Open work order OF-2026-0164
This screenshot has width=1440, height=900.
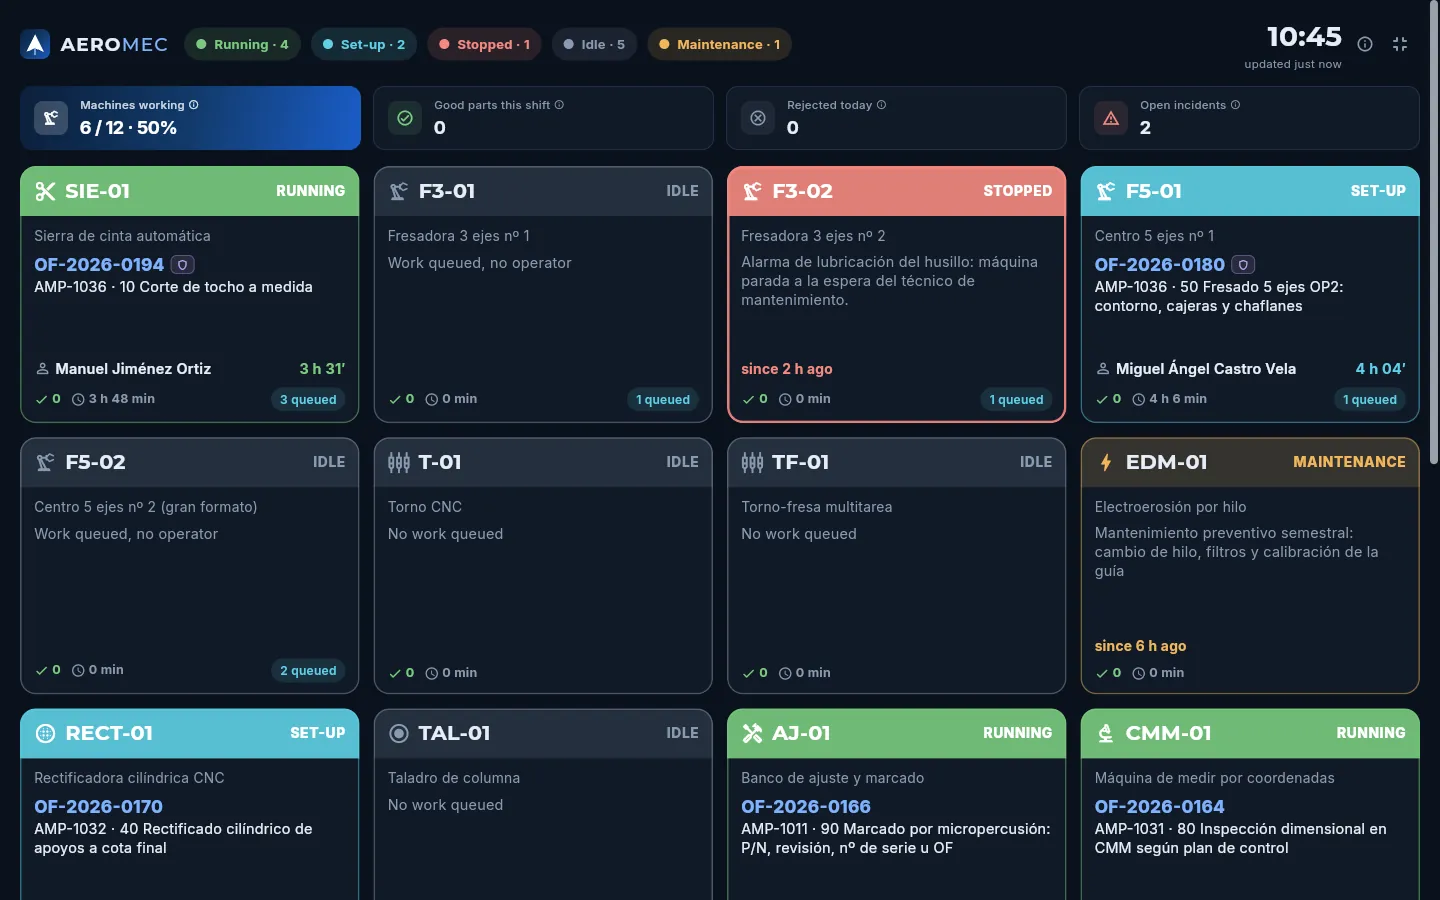point(1159,807)
